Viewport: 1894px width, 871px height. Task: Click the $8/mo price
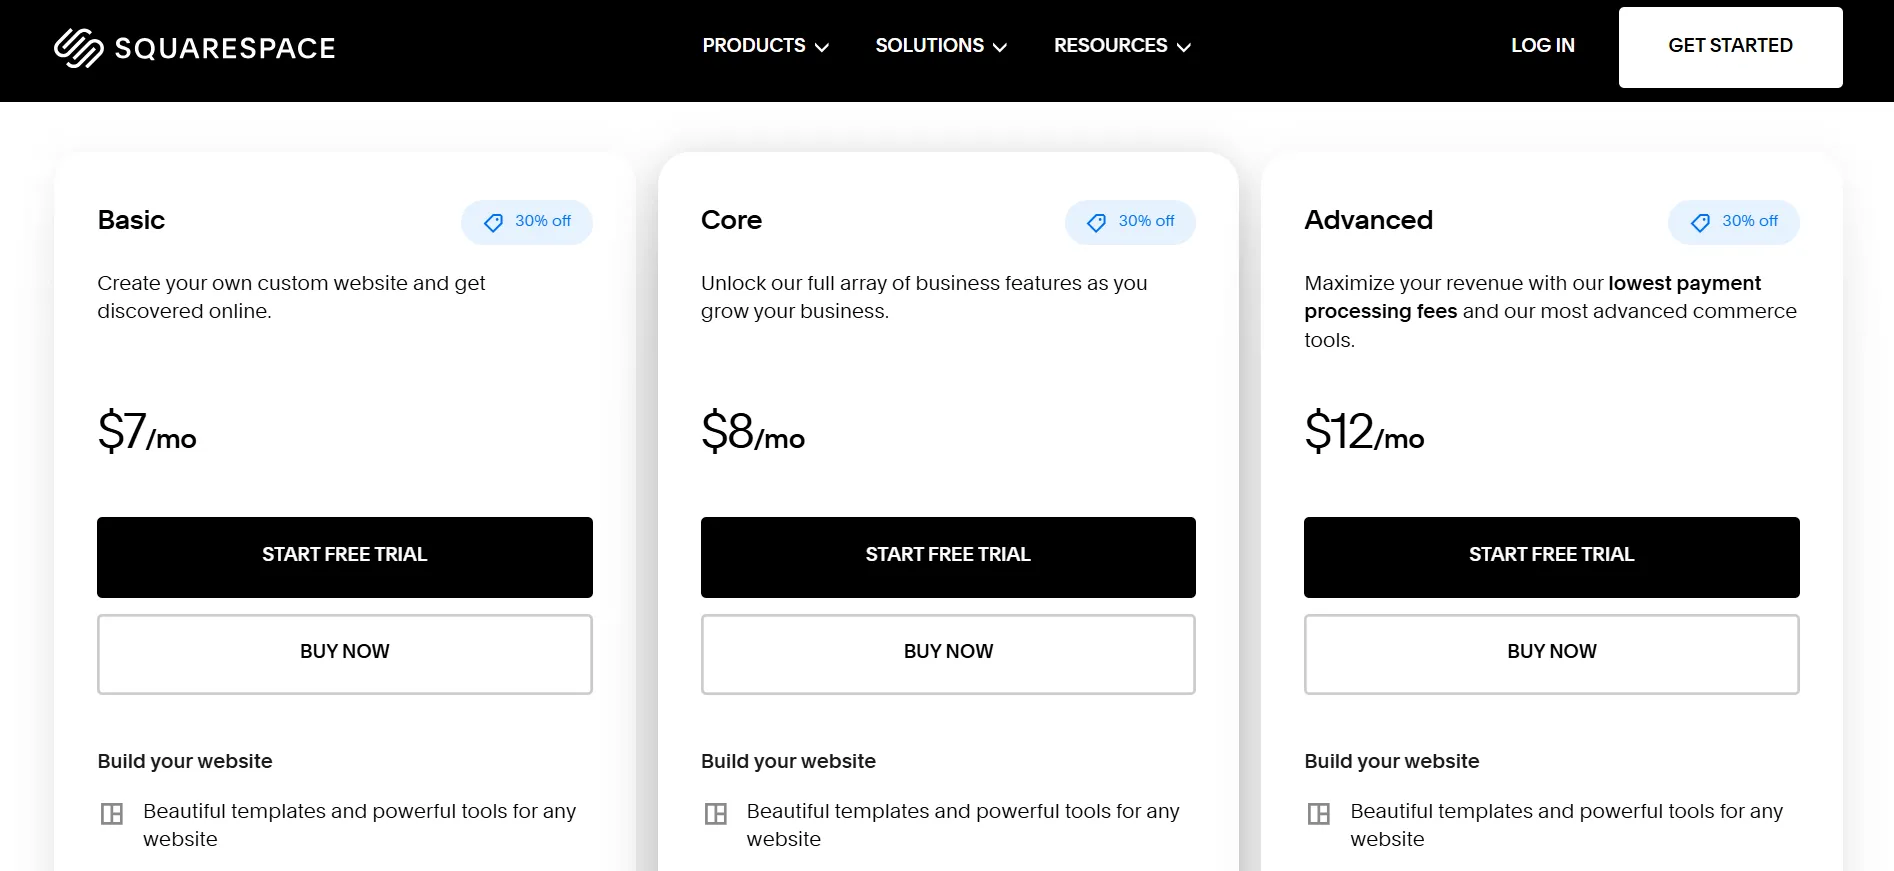pyautogui.click(x=753, y=432)
